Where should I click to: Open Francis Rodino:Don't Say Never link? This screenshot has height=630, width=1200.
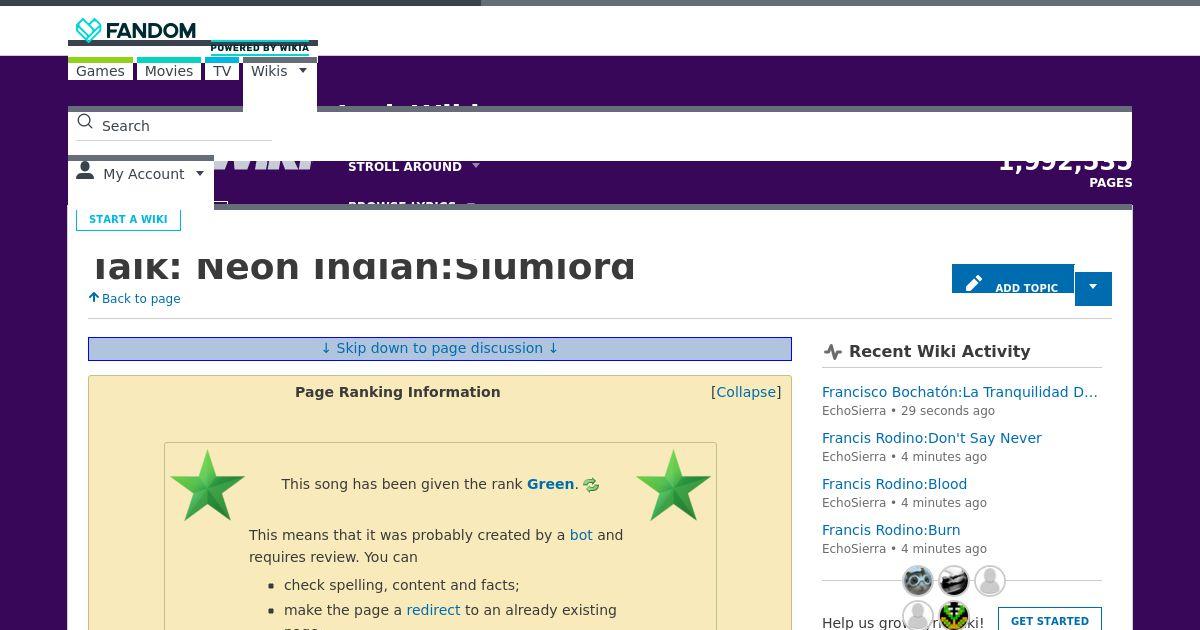(932, 438)
